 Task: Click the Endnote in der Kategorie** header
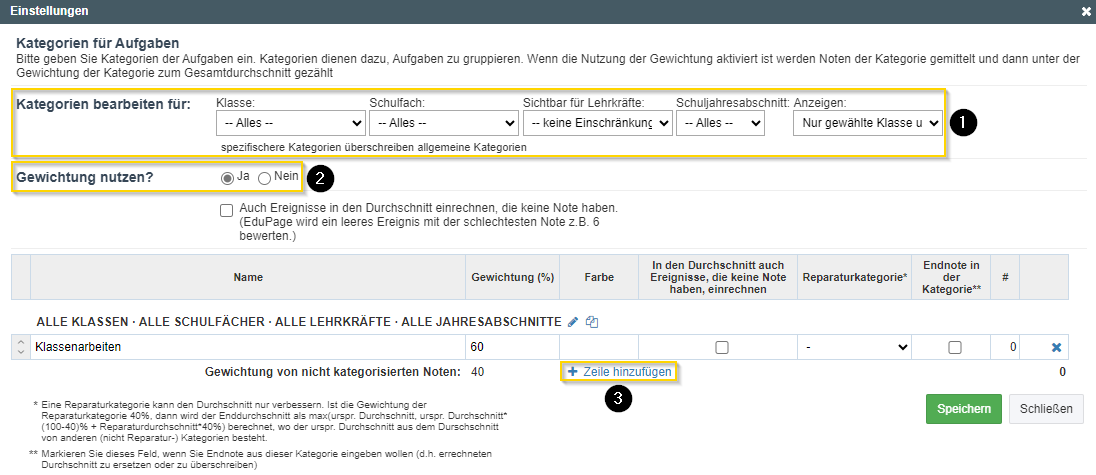point(951,277)
